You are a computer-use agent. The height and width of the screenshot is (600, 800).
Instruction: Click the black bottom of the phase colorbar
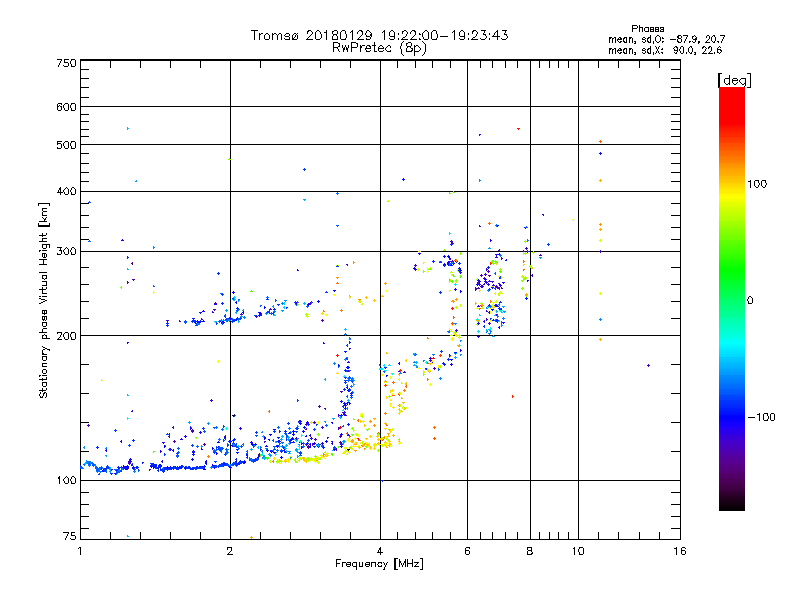point(732,503)
